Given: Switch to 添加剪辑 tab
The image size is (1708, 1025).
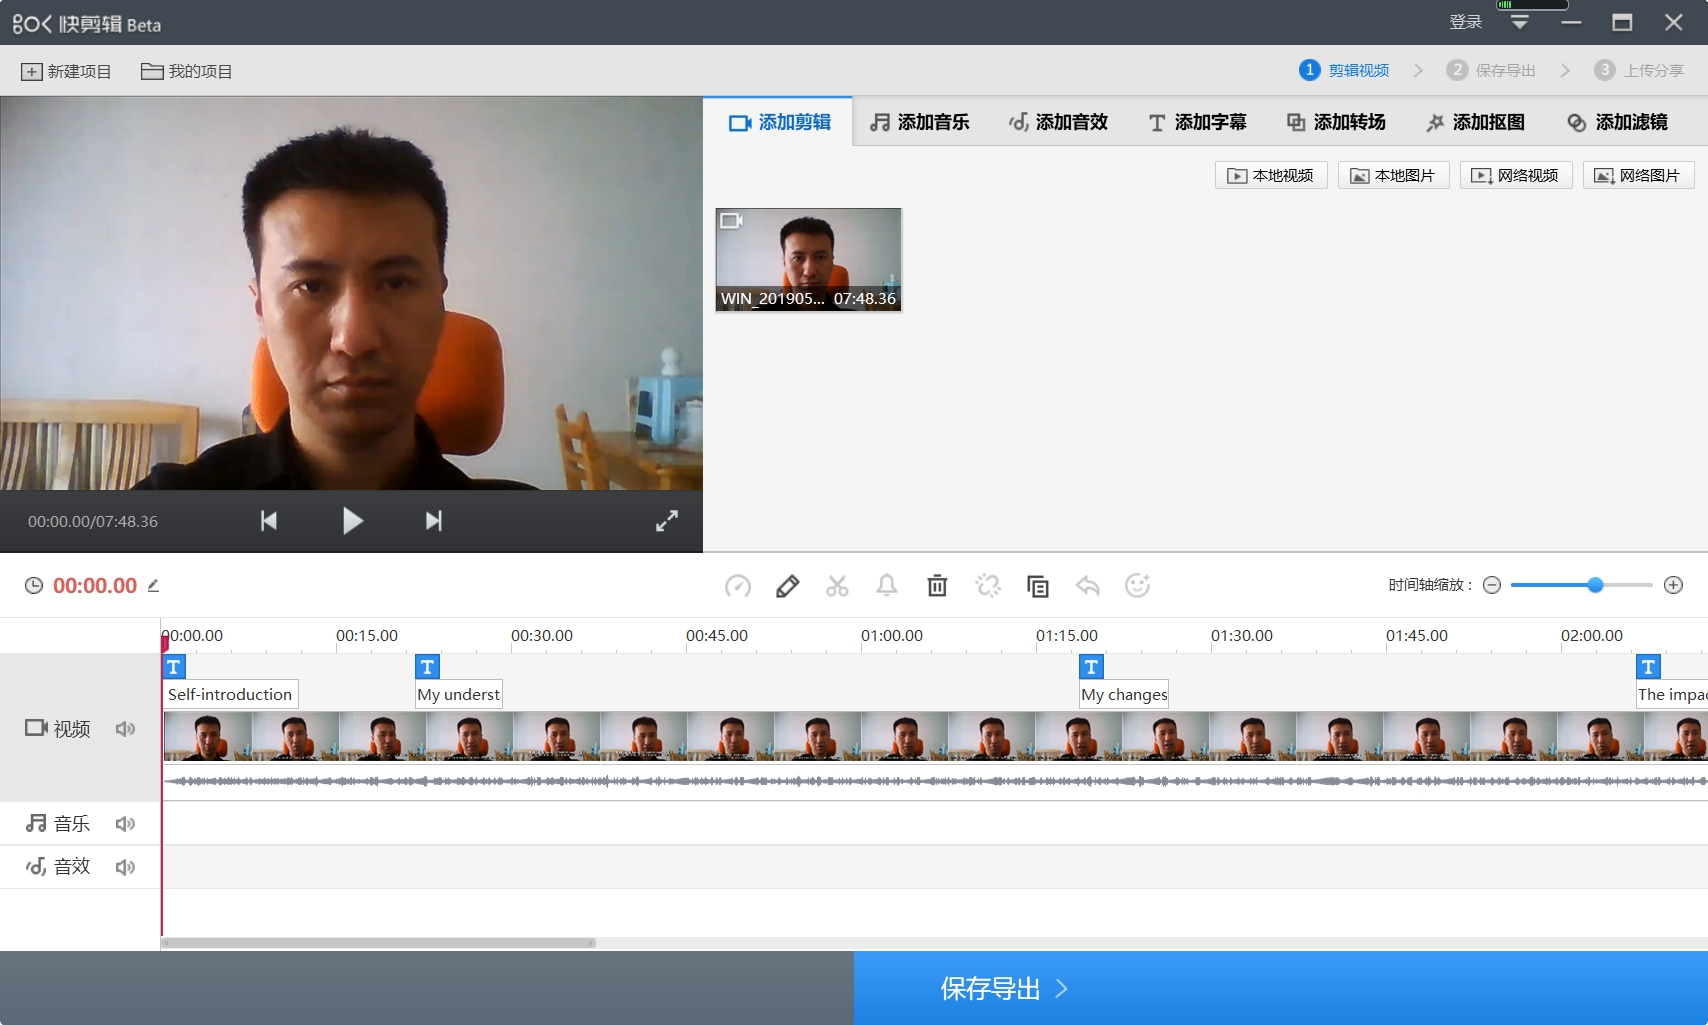Looking at the screenshot, I should click(779, 122).
